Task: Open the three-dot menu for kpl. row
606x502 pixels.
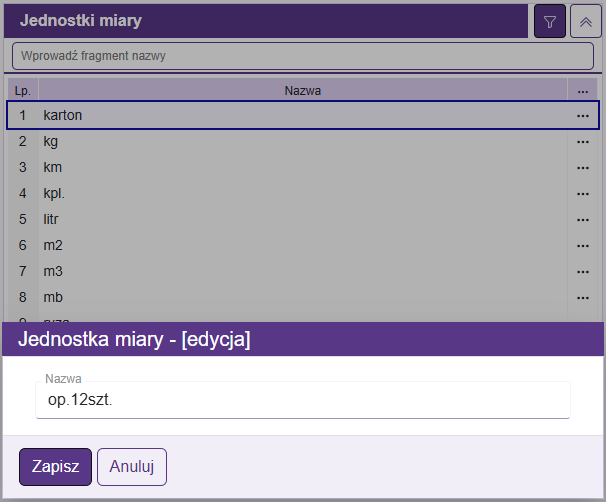Action: (x=583, y=194)
